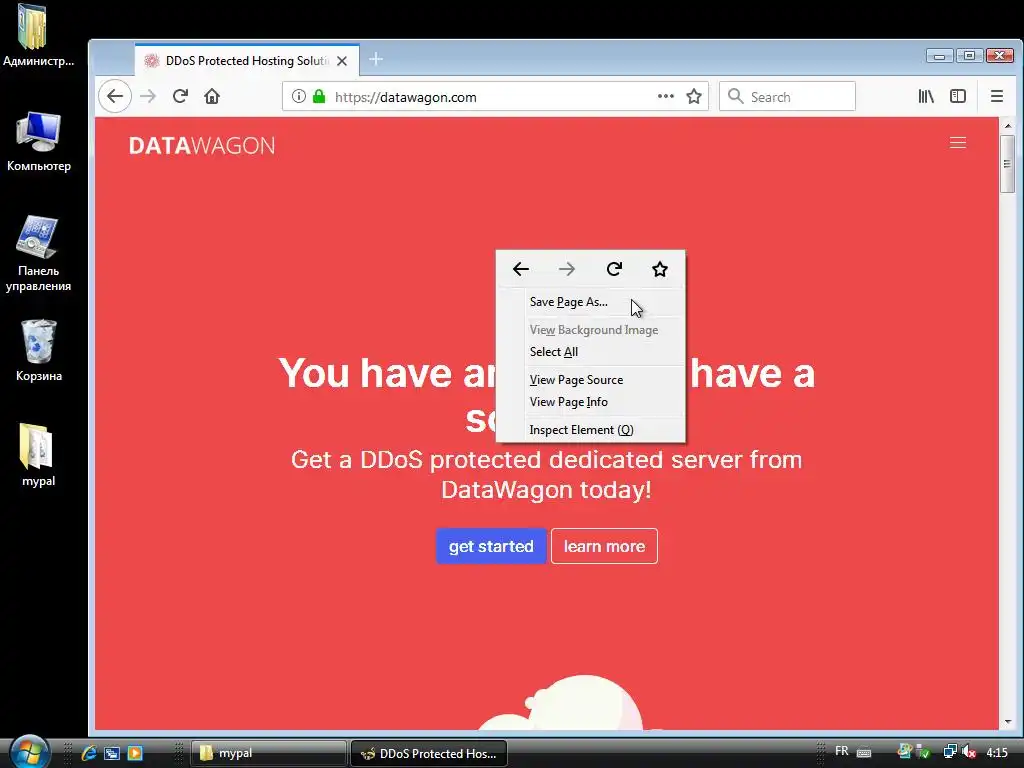Open the page actions three-dots menu
The height and width of the screenshot is (768, 1024).
(x=665, y=96)
